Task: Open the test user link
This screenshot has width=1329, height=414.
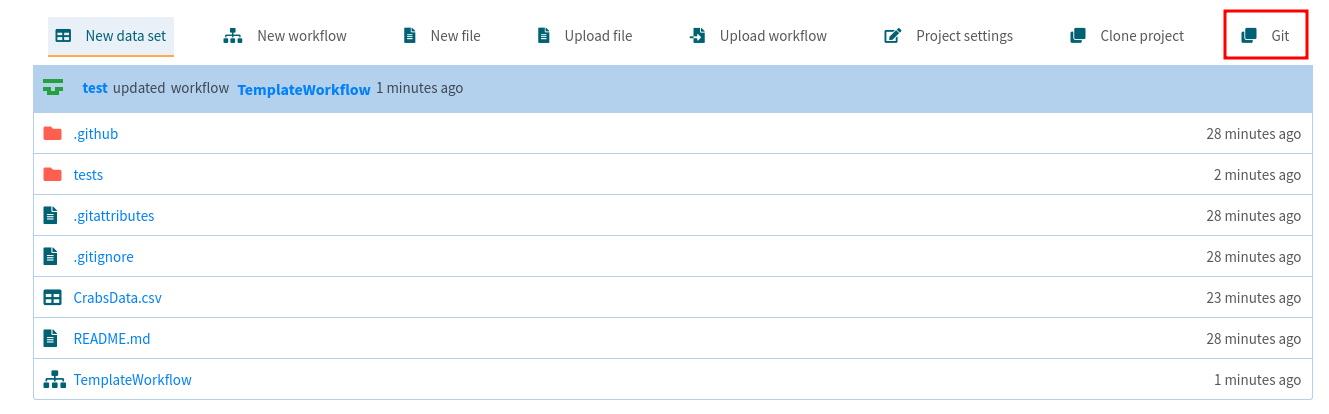Action: pyautogui.click(x=95, y=88)
